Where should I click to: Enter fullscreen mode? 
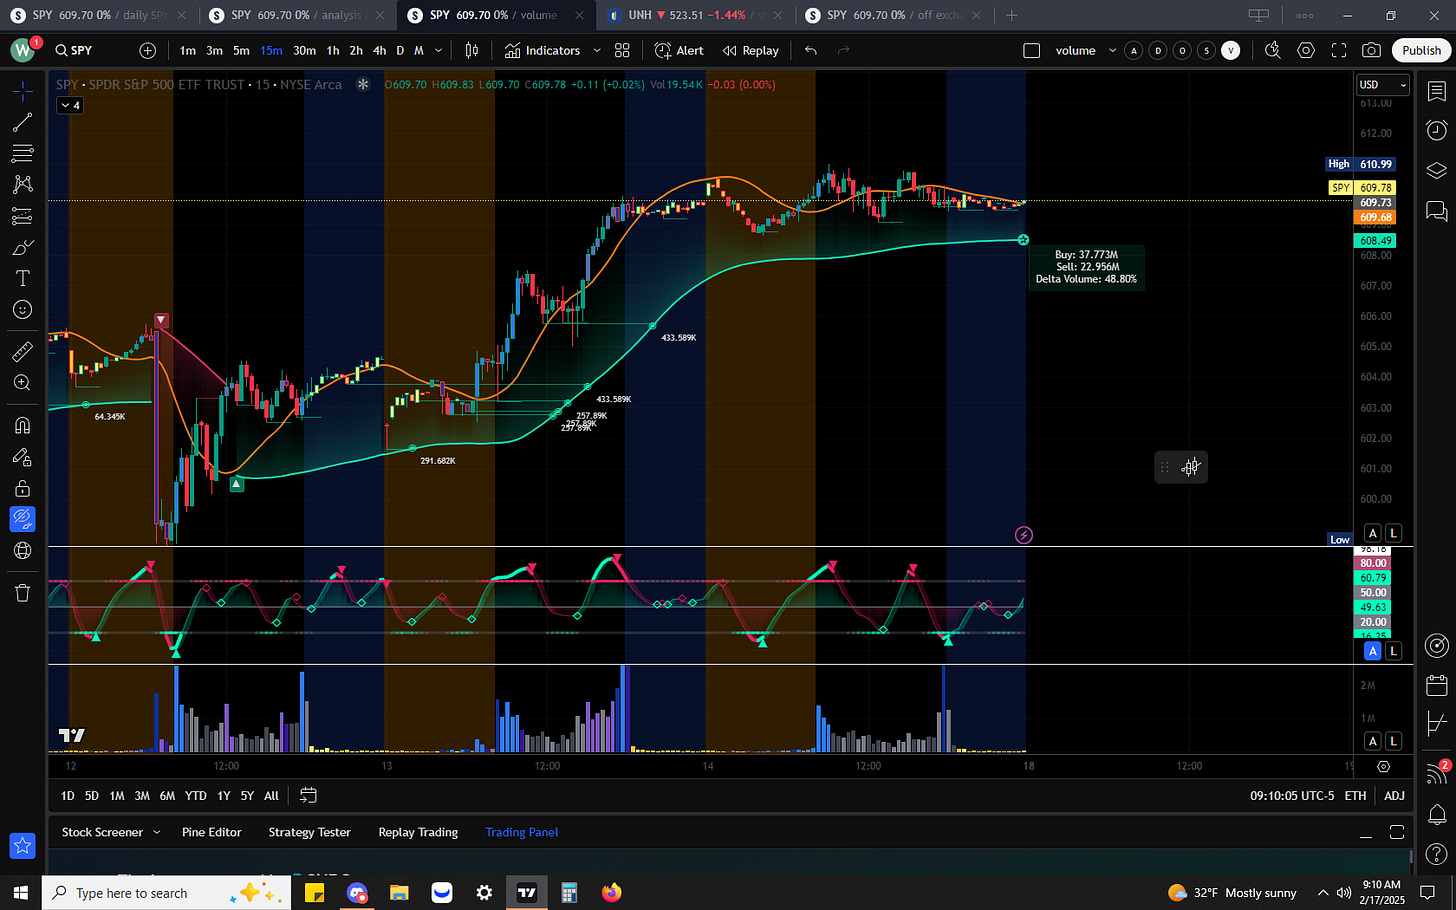tap(1339, 50)
